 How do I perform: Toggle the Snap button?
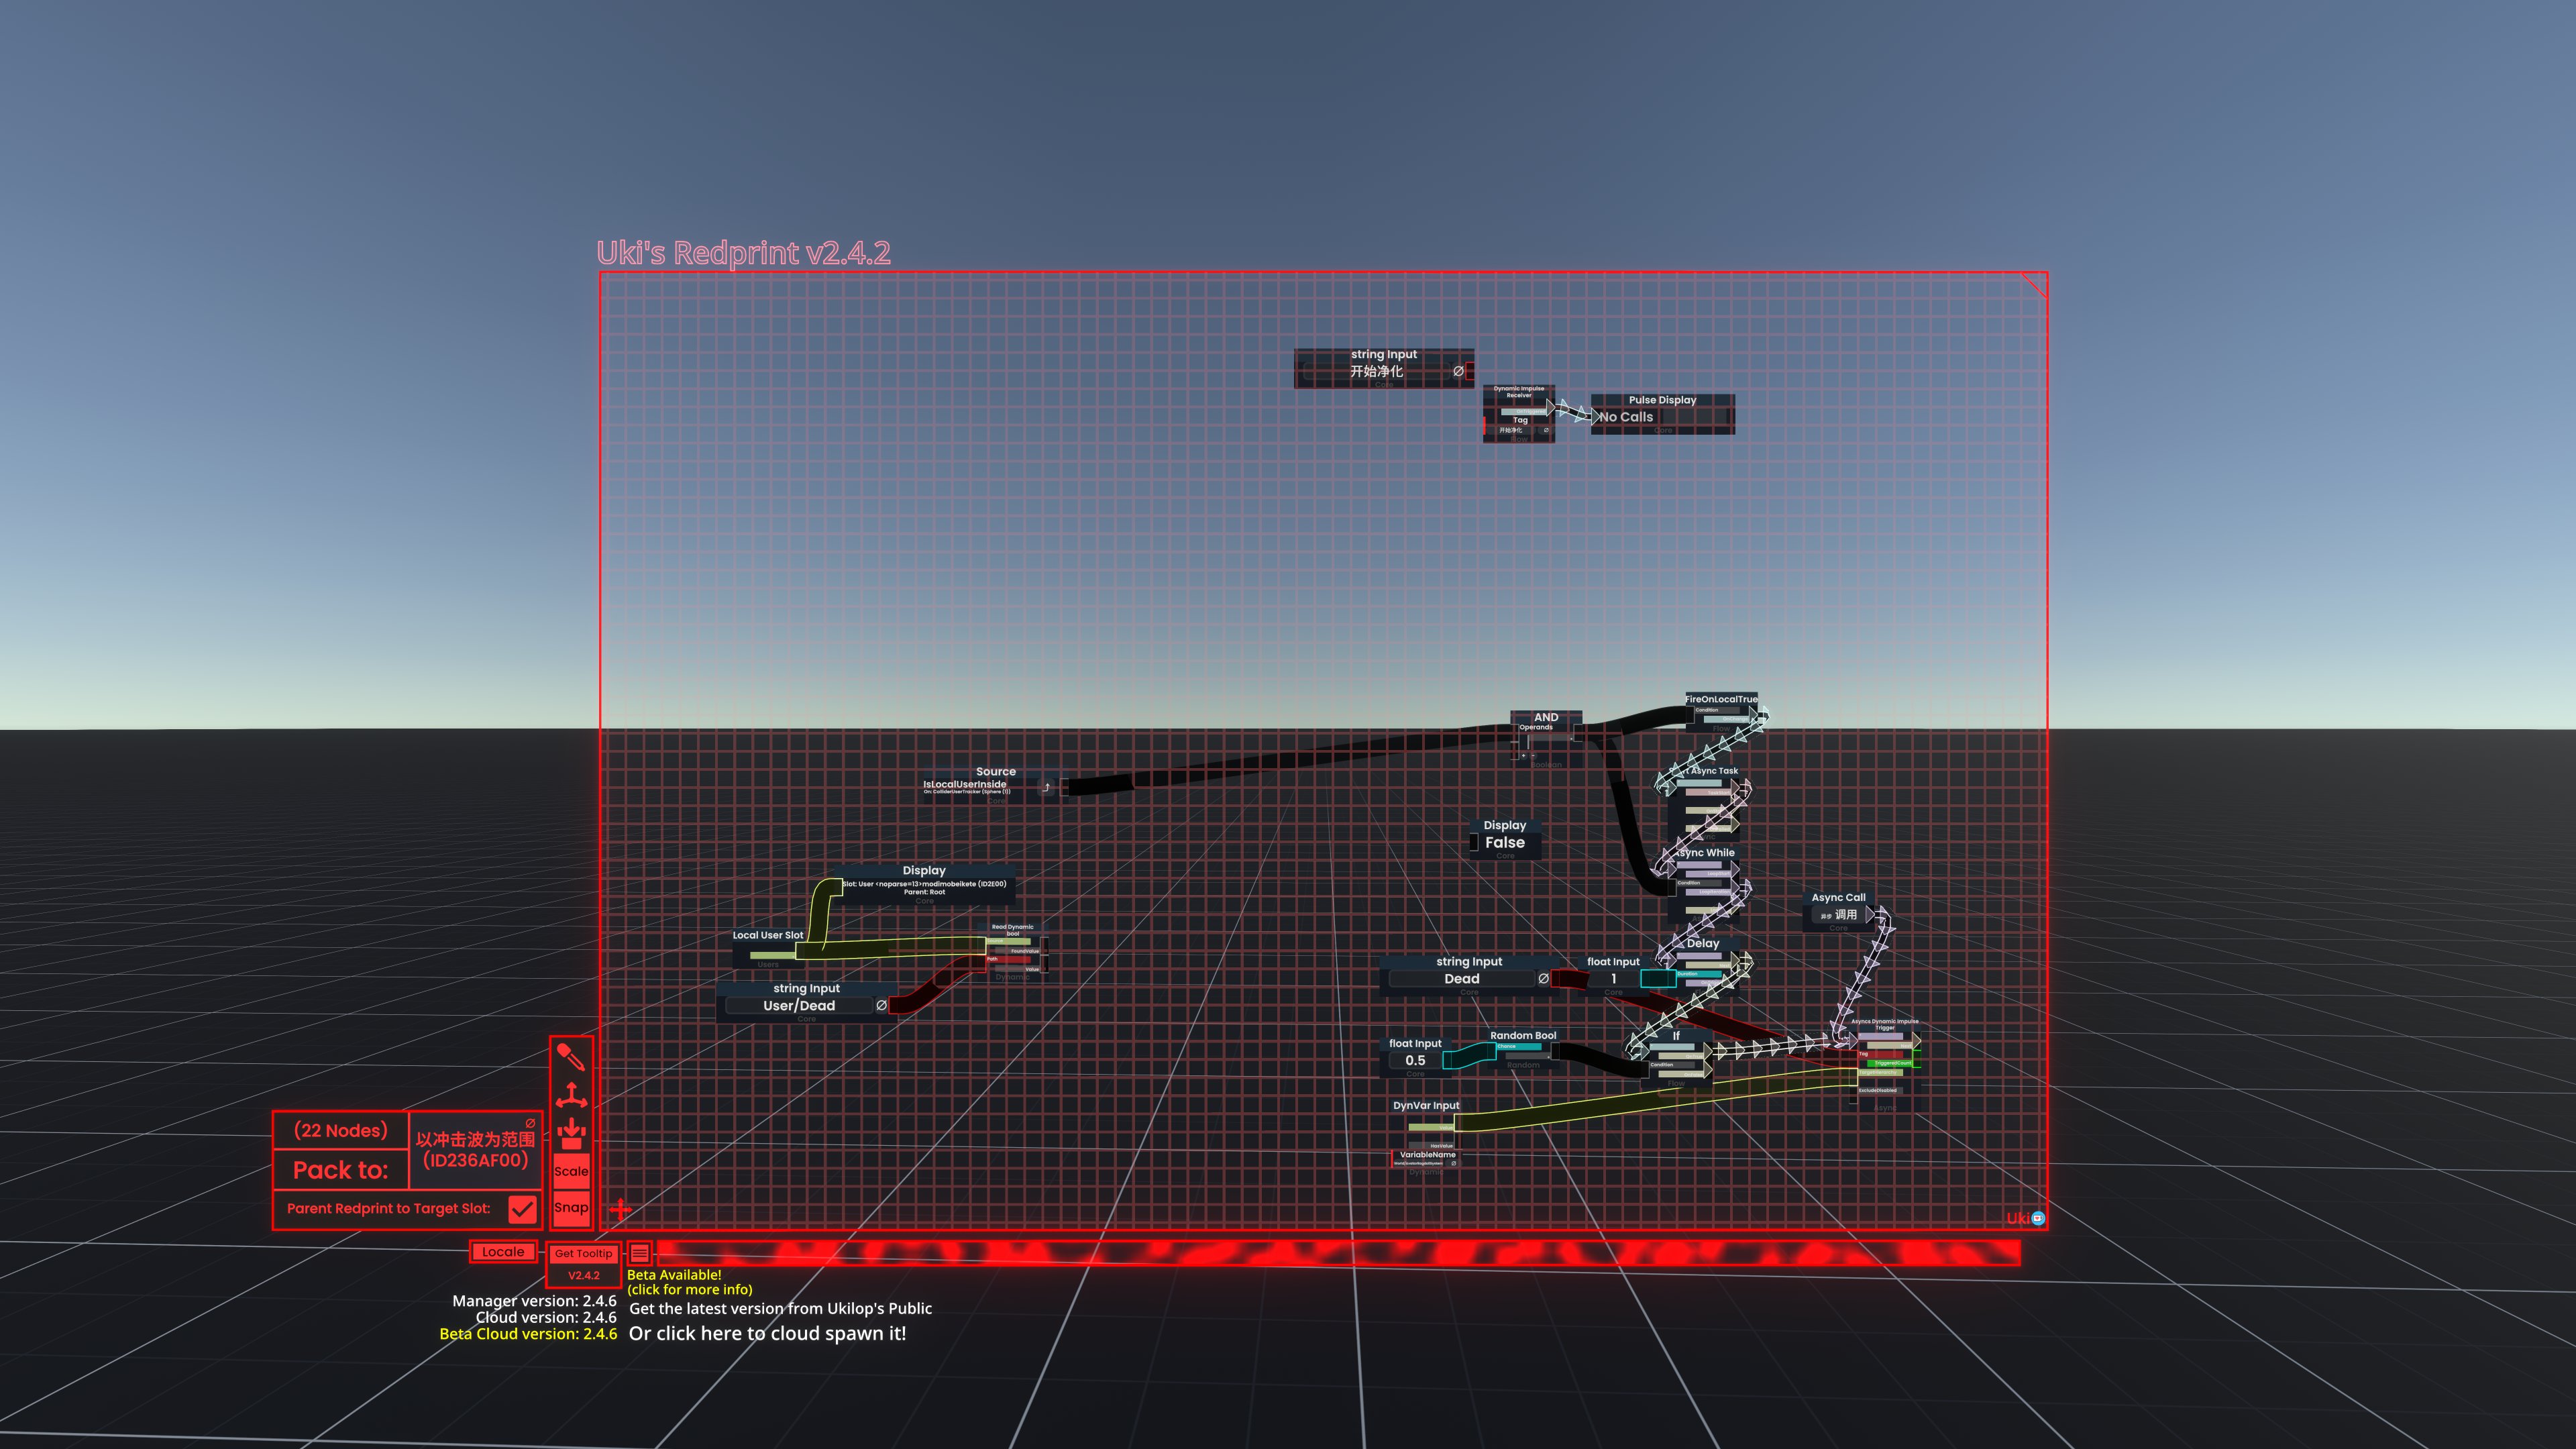coord(571,1207)
